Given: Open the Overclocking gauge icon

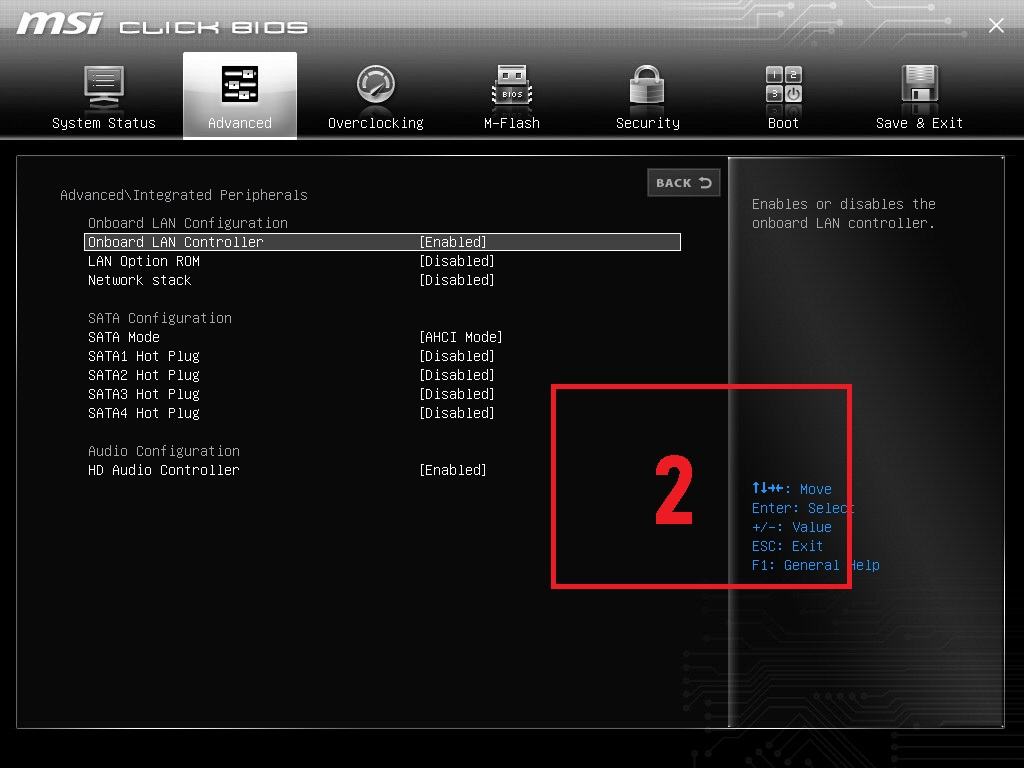Looking at the screenshot, I should (x=376, y=85).
